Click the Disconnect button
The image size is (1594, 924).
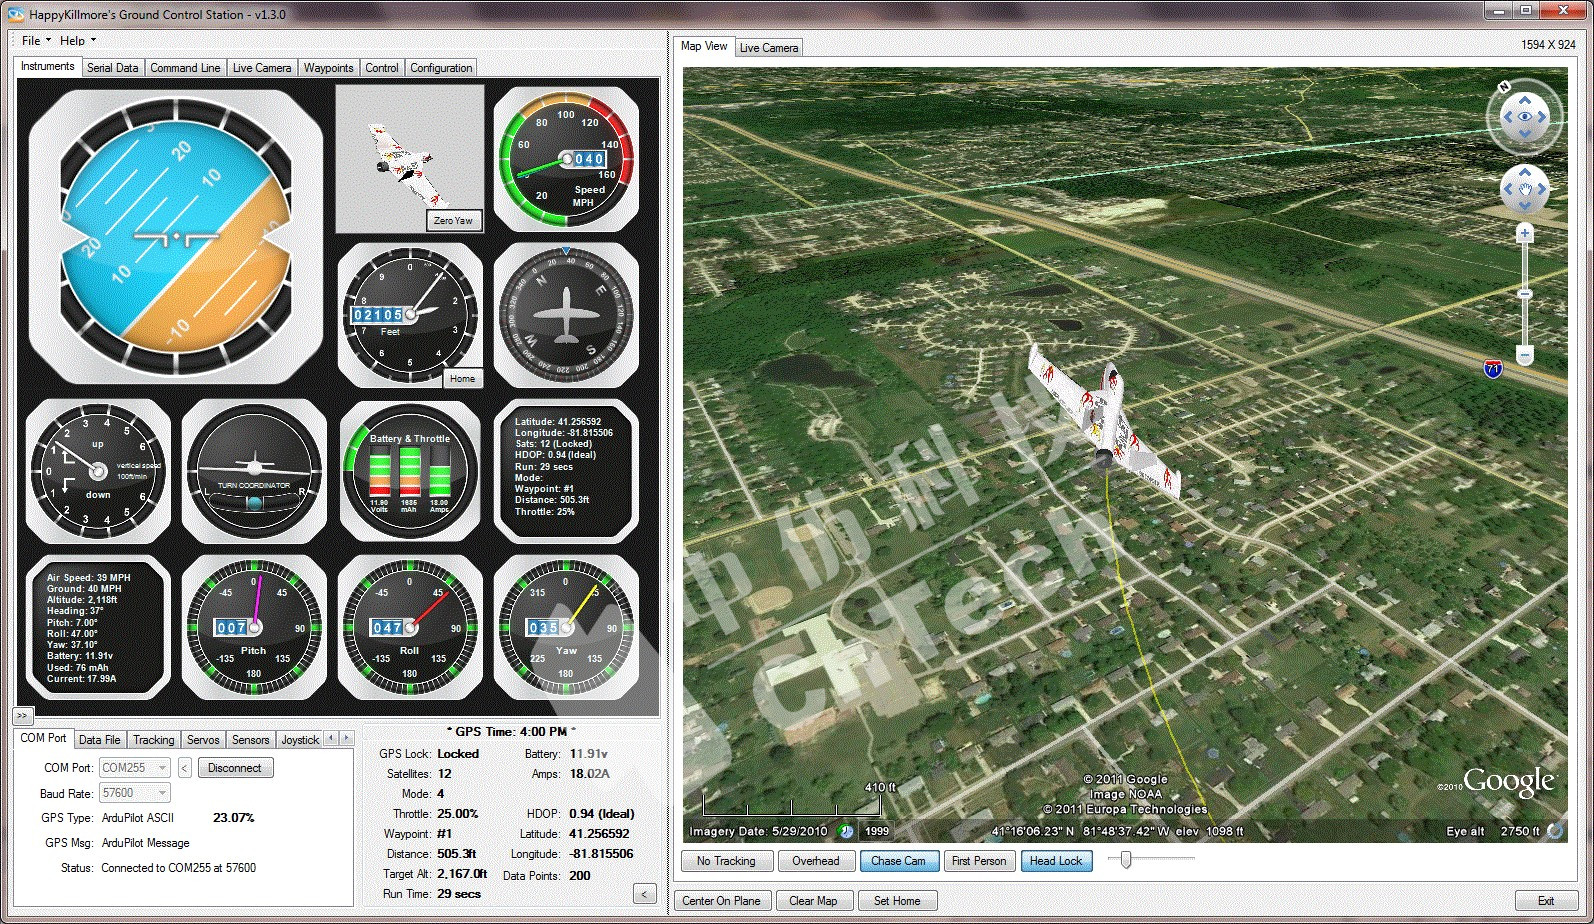tap(235, 768)
